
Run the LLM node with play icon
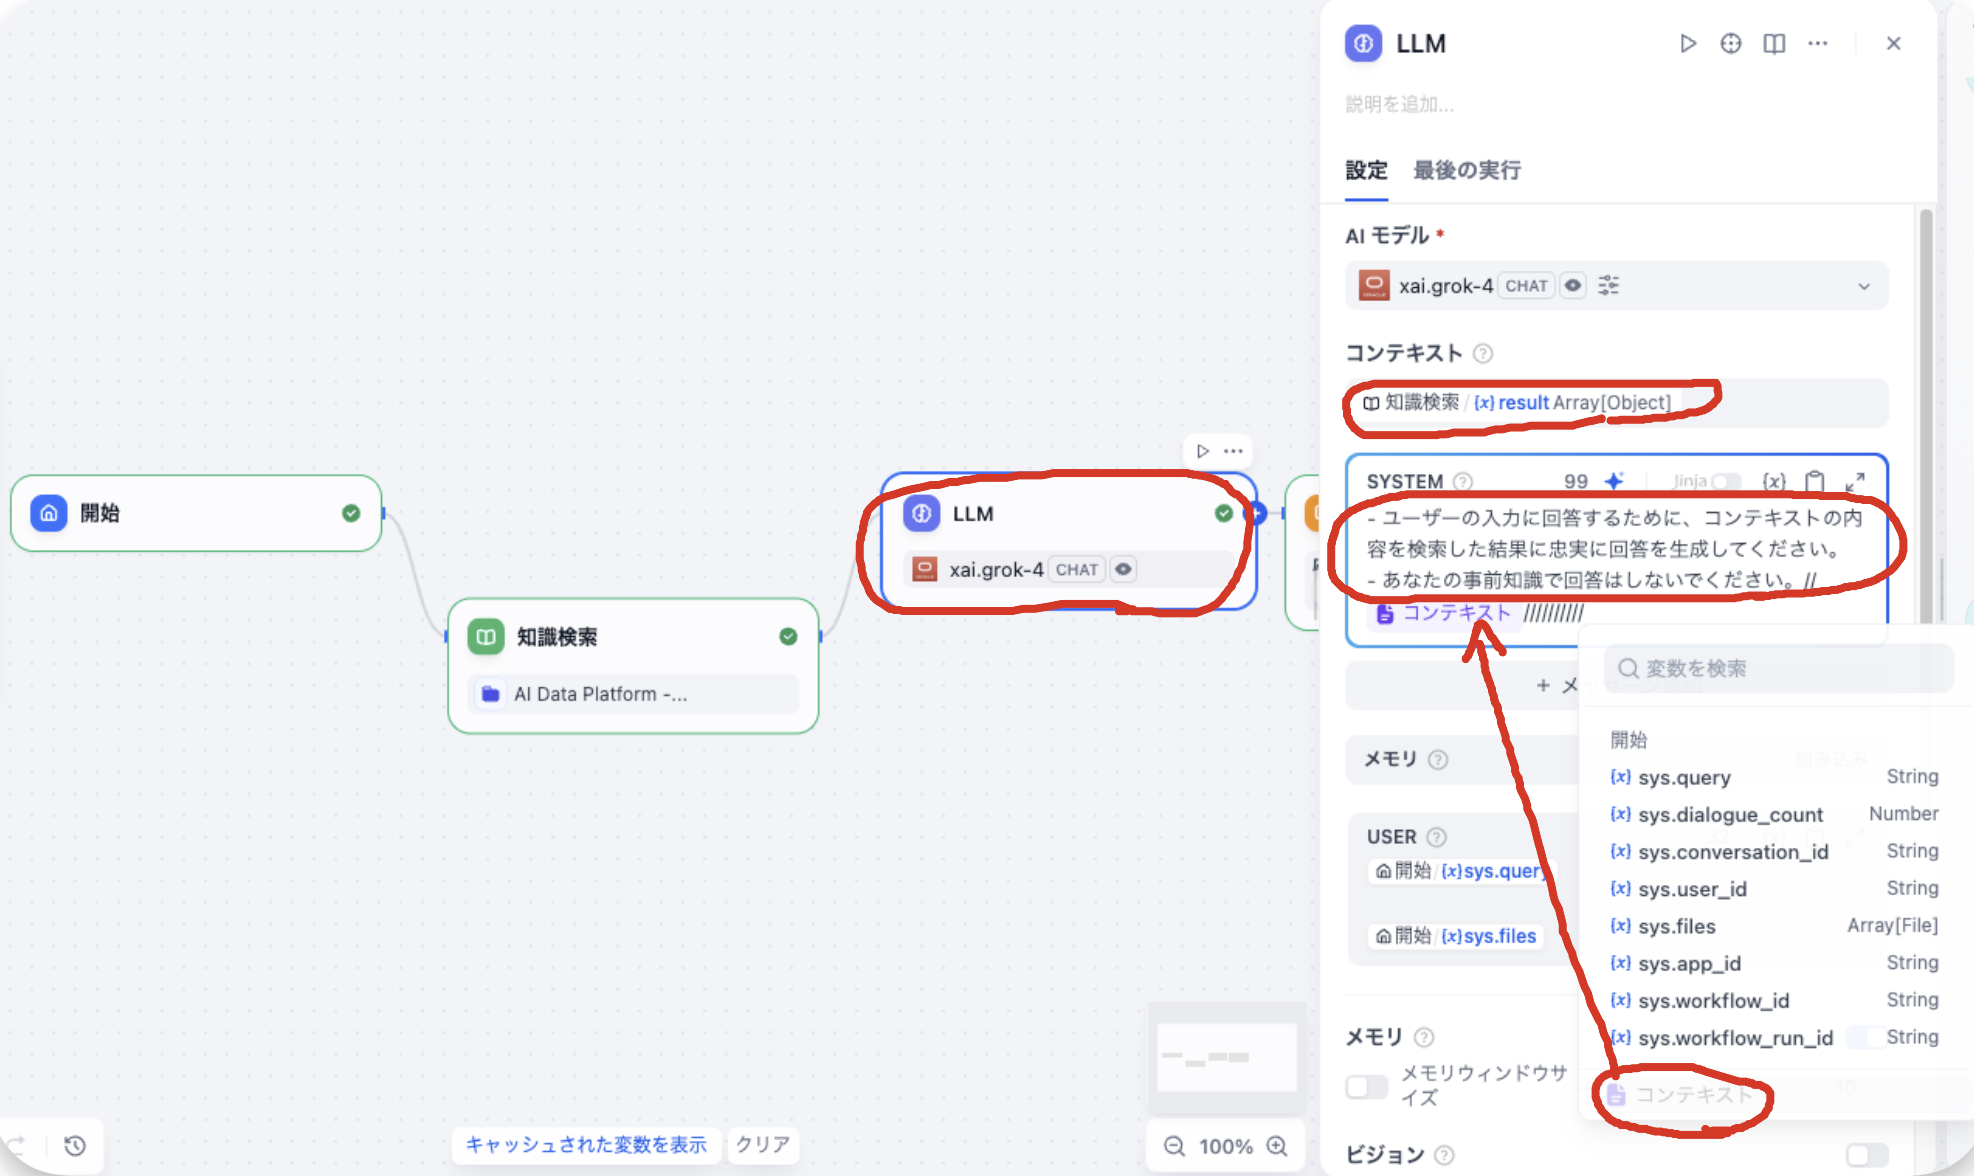1687,43
